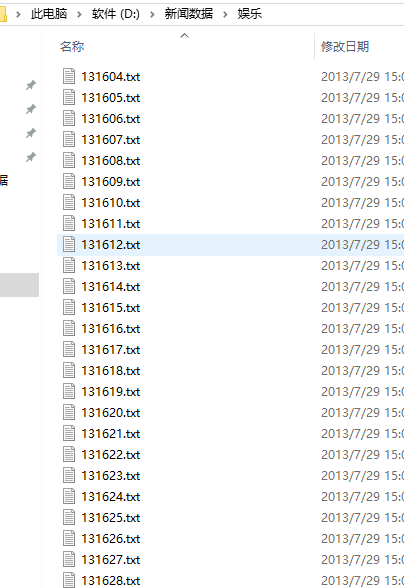The width and height of the screenshot is (404, 588).
Task: Click the text file icon of 131604.txt
Action: click(x=69, y=76)
